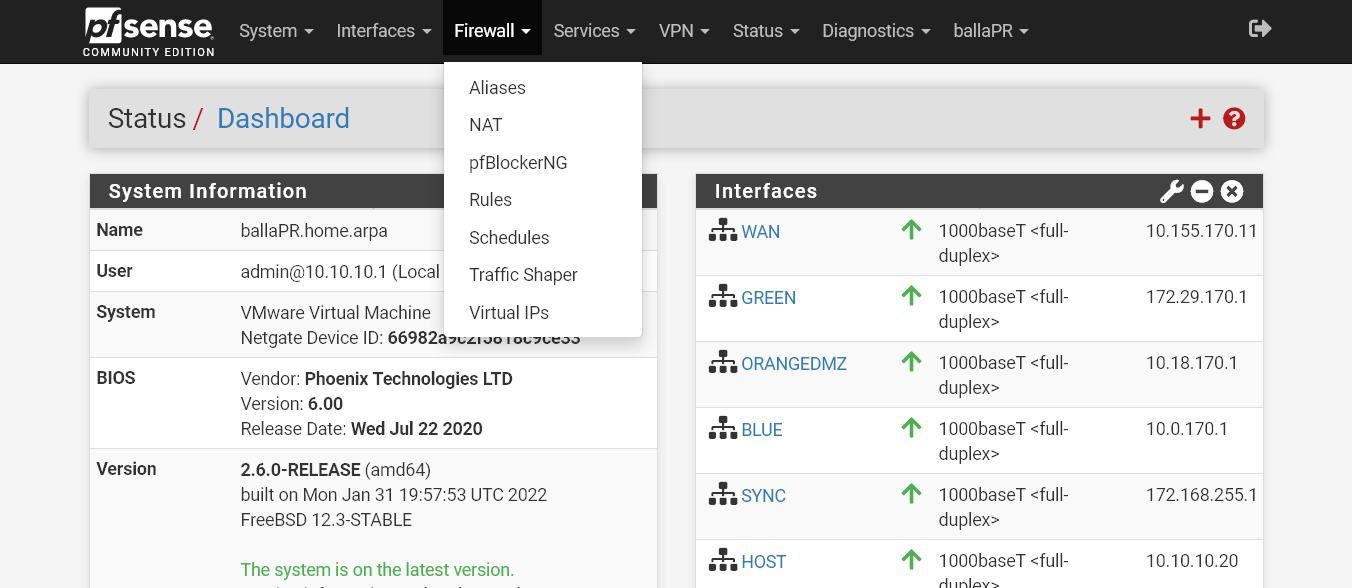This screenshot has height=588, width=1352.
Task: Select Traffic Shaper from the Firewall menu
Action: (523, 275)
